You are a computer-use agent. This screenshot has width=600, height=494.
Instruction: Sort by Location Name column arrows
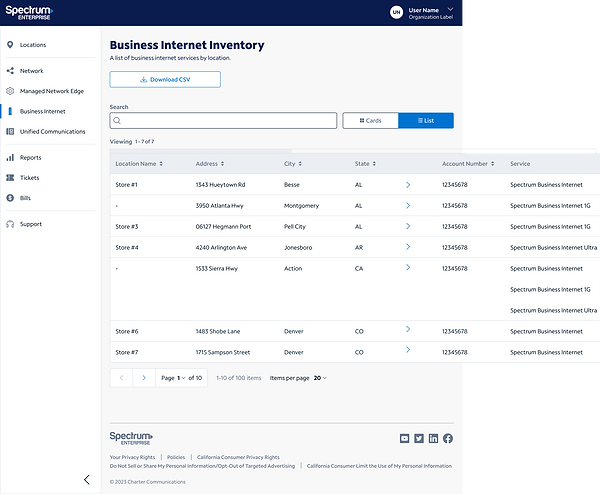[x=161, y=164]
